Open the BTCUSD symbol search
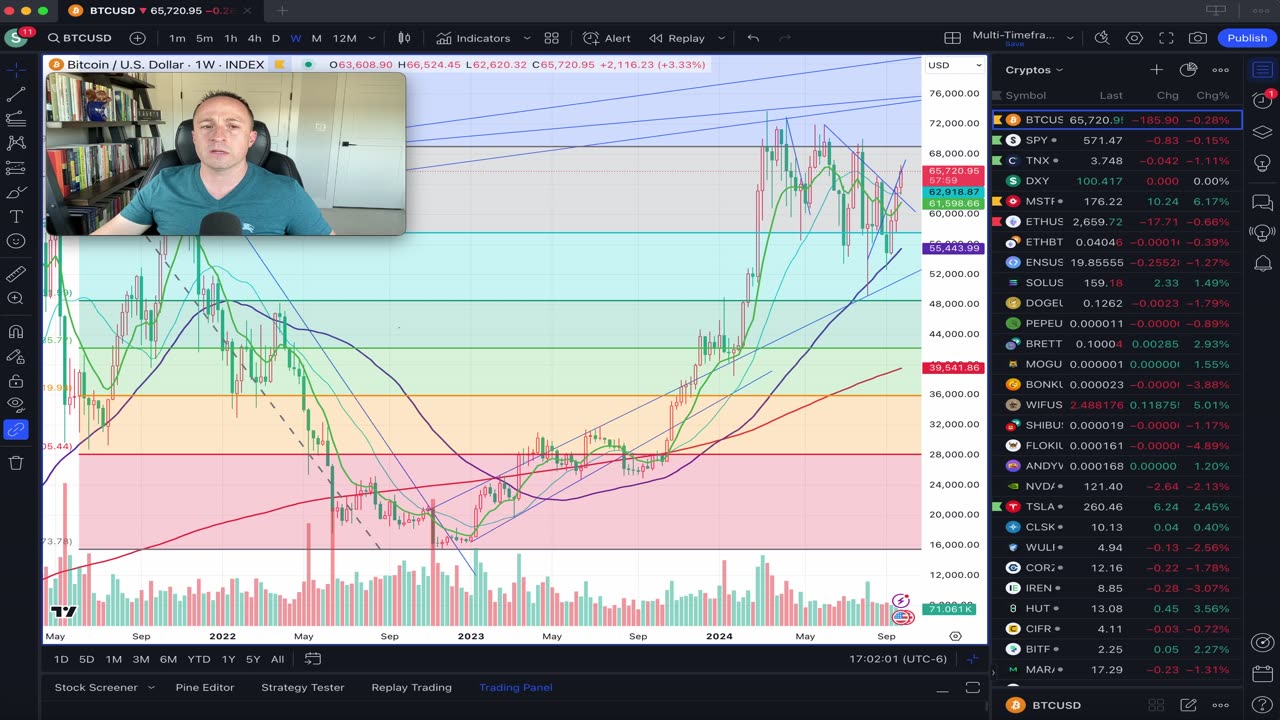 79,38
